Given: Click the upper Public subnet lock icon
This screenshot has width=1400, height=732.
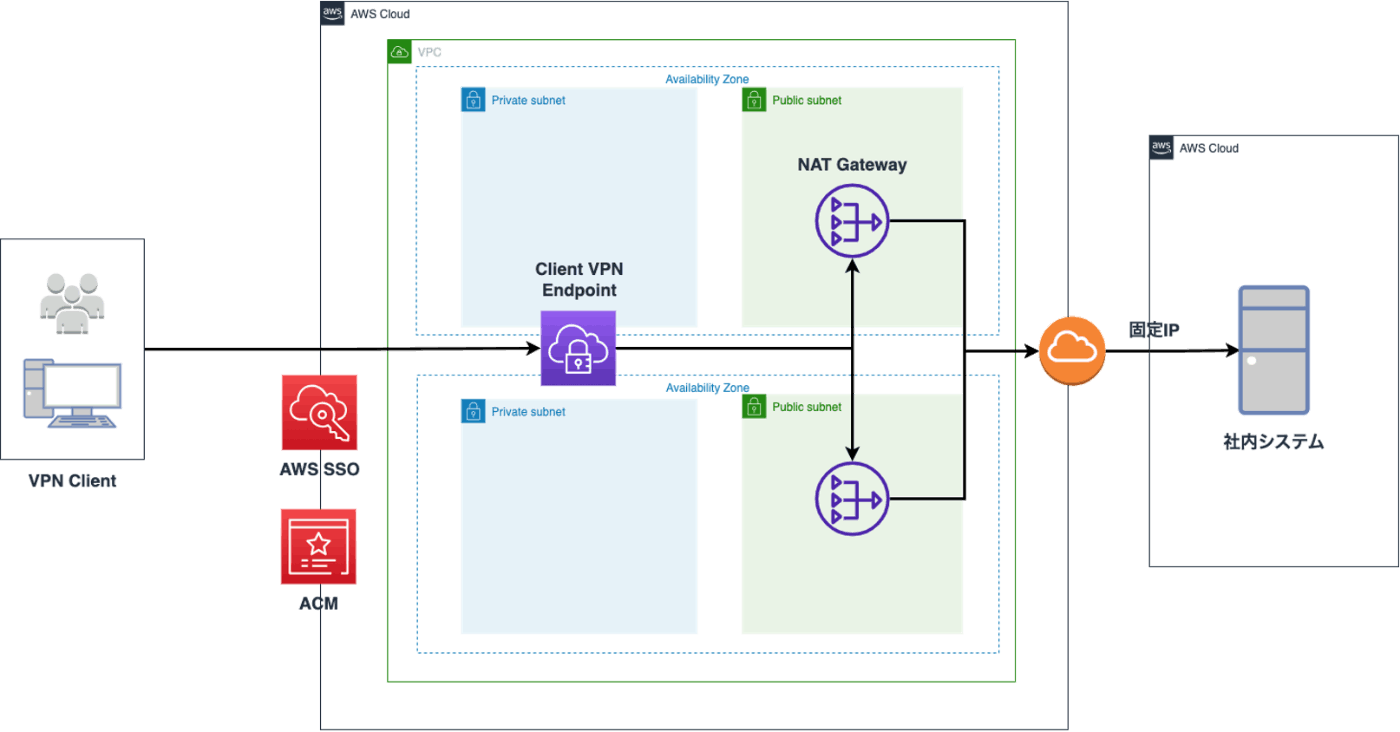Looking at the screenshot, I should 754,100.
